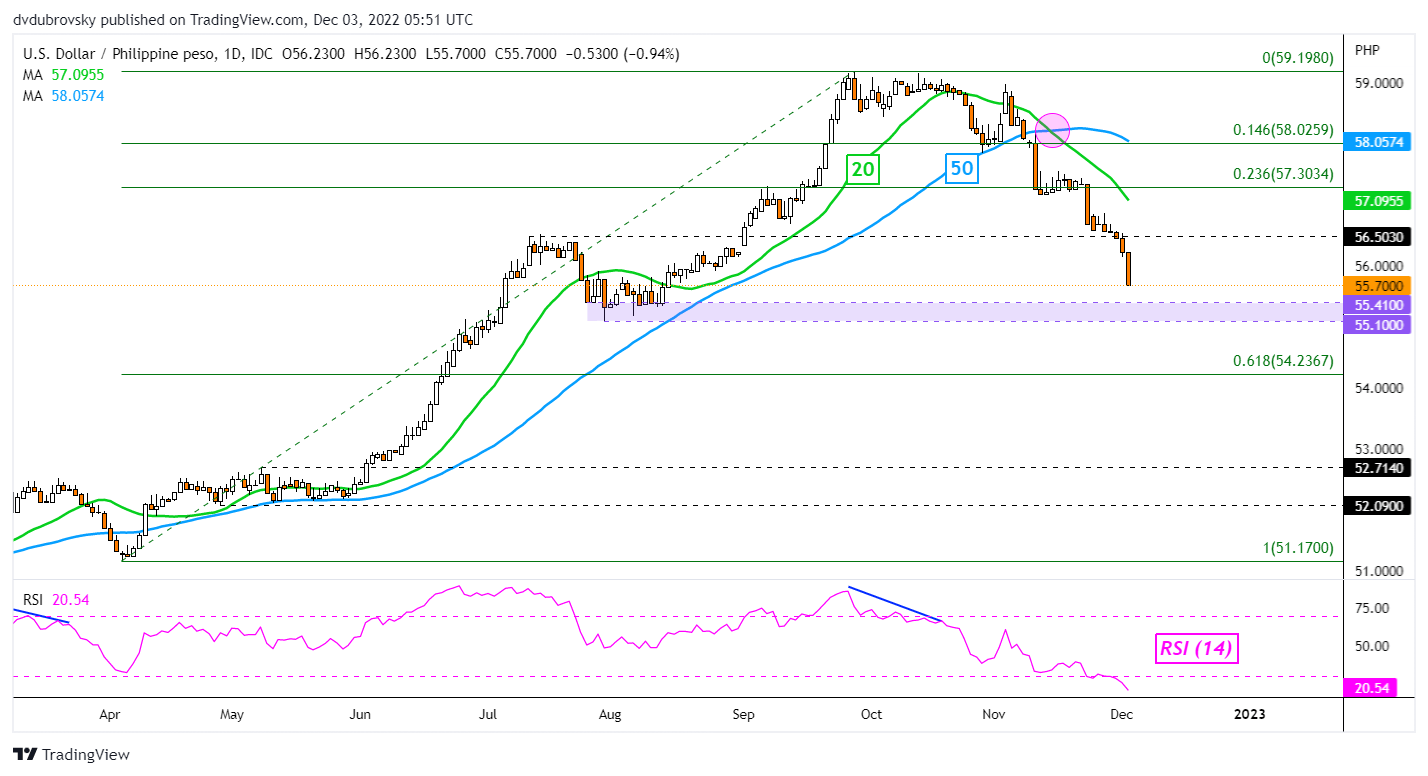Viewport: 1428px width, 776px height.
Task: Click the PHP currency label on price axis
Action: (1366, 50)
